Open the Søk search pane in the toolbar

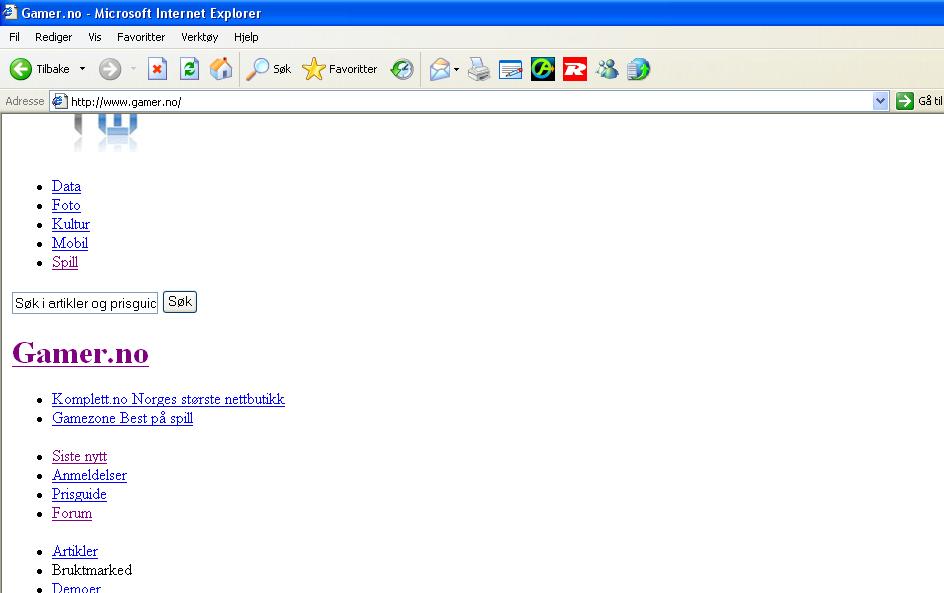pyautogui.click(x=269, y=69)
